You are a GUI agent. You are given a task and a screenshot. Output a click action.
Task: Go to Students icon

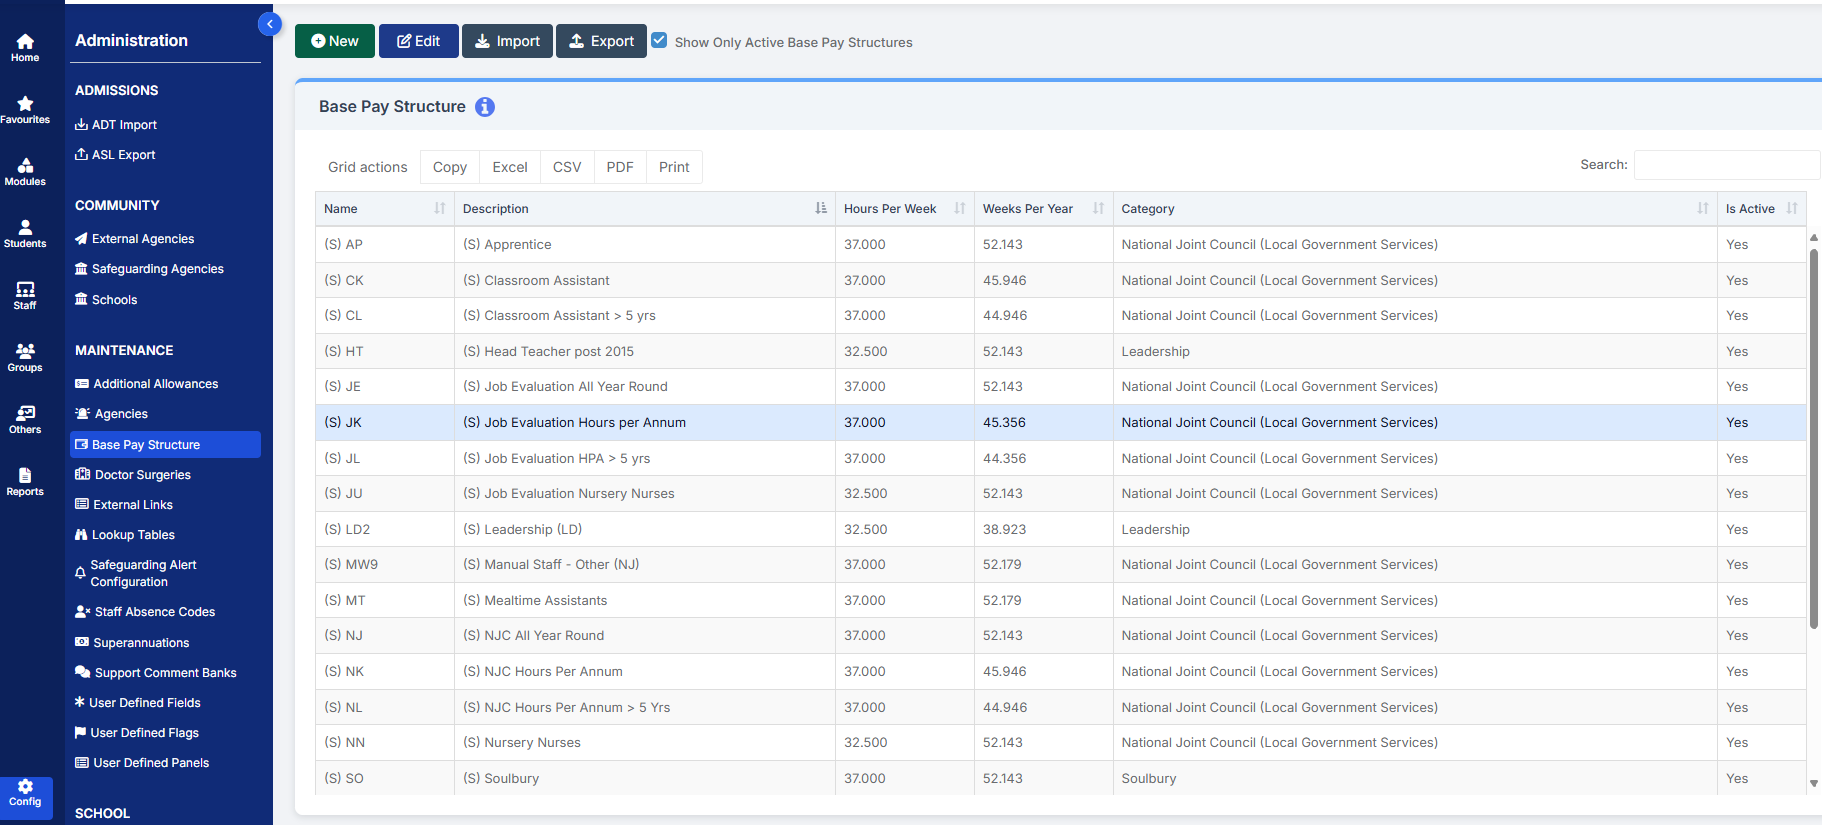(25, 233)
